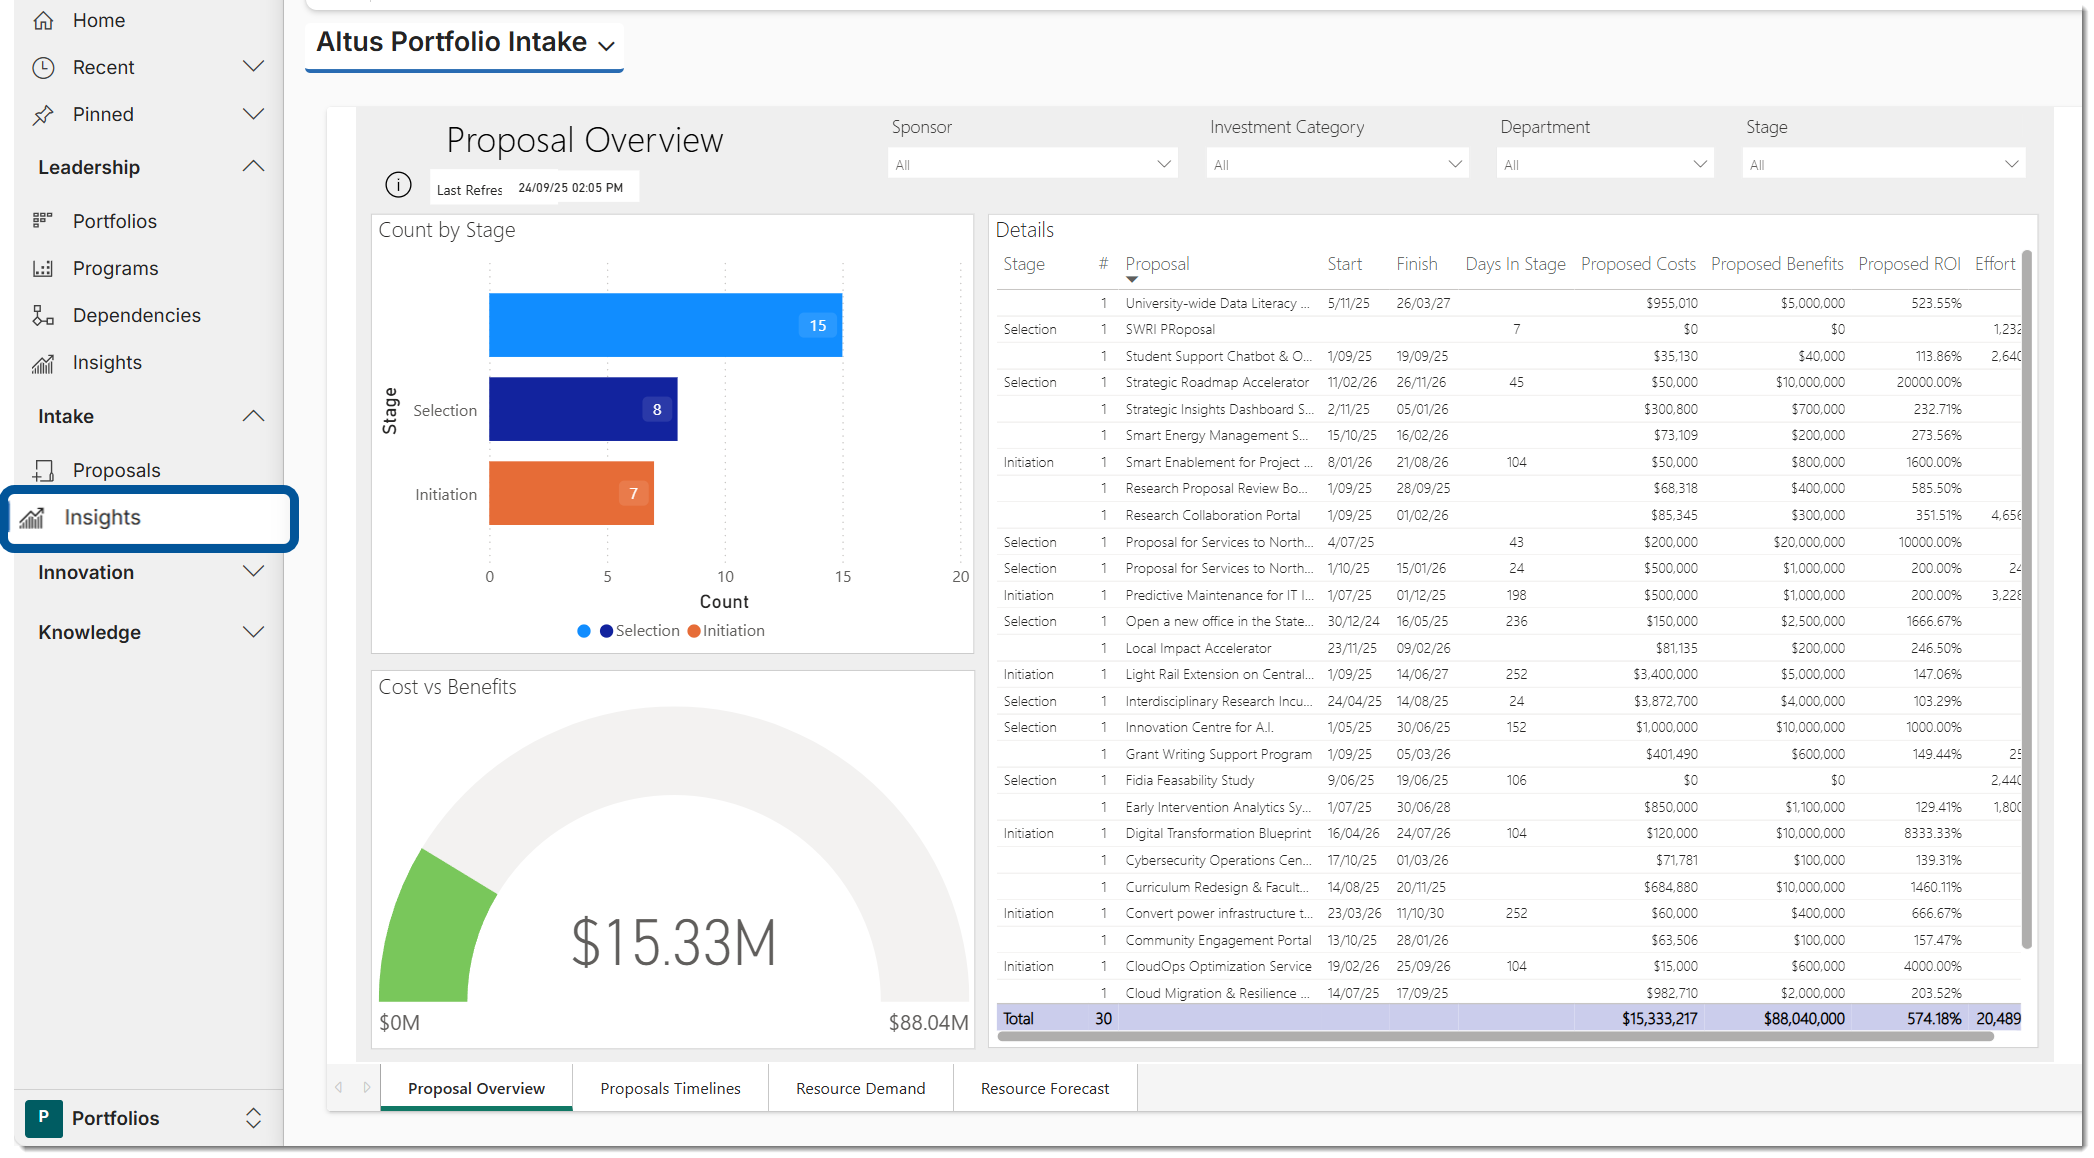Image resolution: width=2094 pixels, height=1158 pixels.
Task: Open the Department filter dropdown
Action: coord(1604,164)
